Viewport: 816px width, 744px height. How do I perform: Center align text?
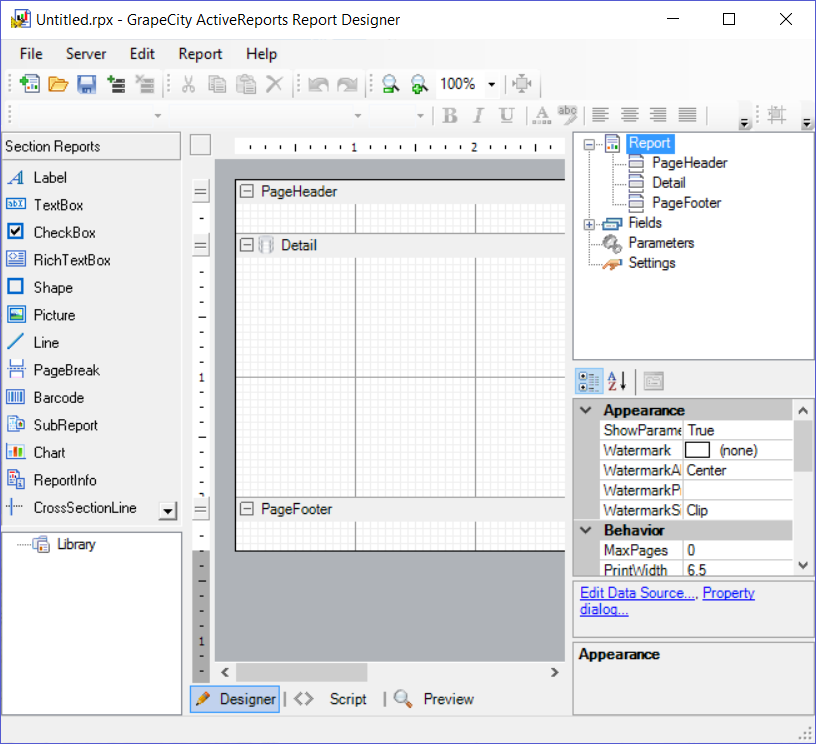point(629,115)
